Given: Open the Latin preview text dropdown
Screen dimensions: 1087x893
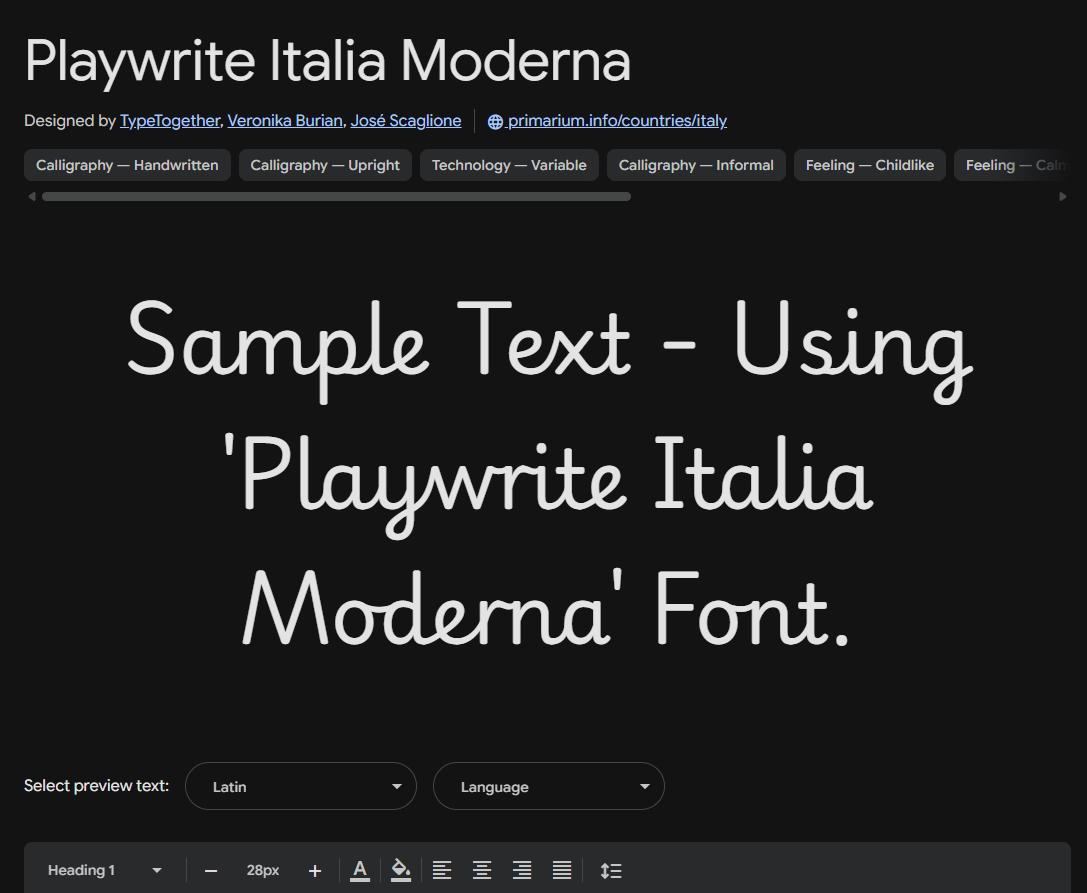Looking at the screenshot, I should (x=301, y=786).
